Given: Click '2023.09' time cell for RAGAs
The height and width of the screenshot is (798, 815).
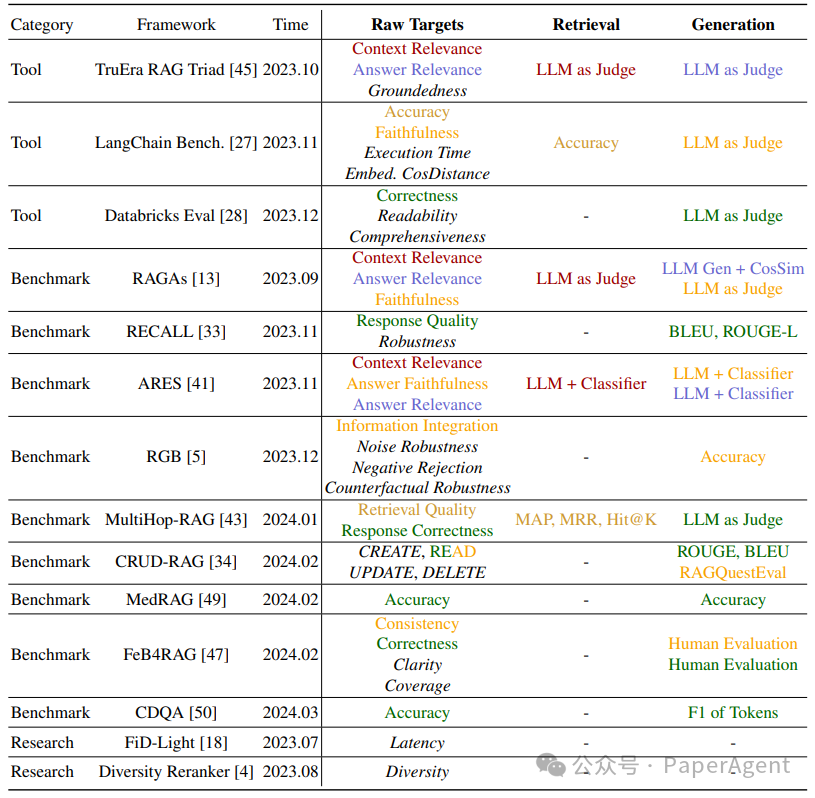Looking at the screenshot, I should (x=291, y=279).
